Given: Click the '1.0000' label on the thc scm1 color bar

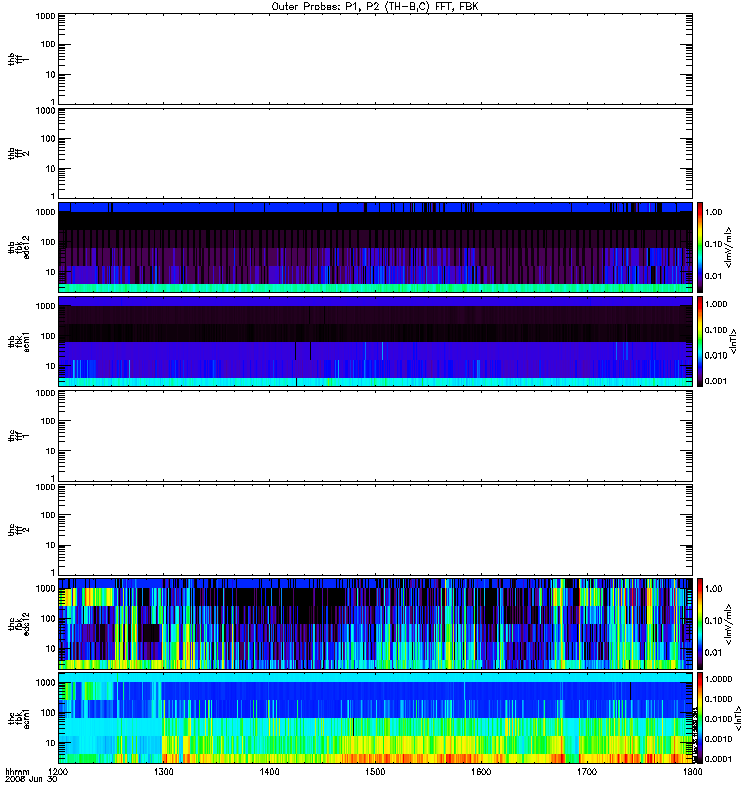Looking at the screenshot, I should coord(718,679).
